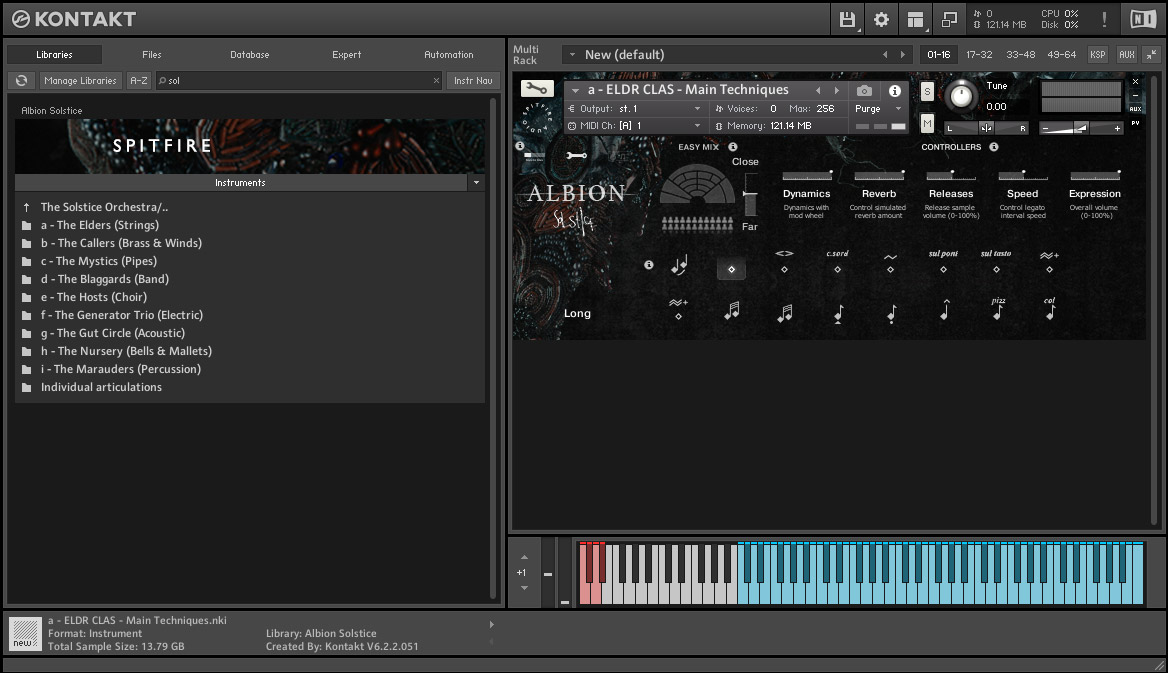The image size is (1168, 673).
Task: Open Kontakt options via gear icon
Action: [x=881, y=18]
